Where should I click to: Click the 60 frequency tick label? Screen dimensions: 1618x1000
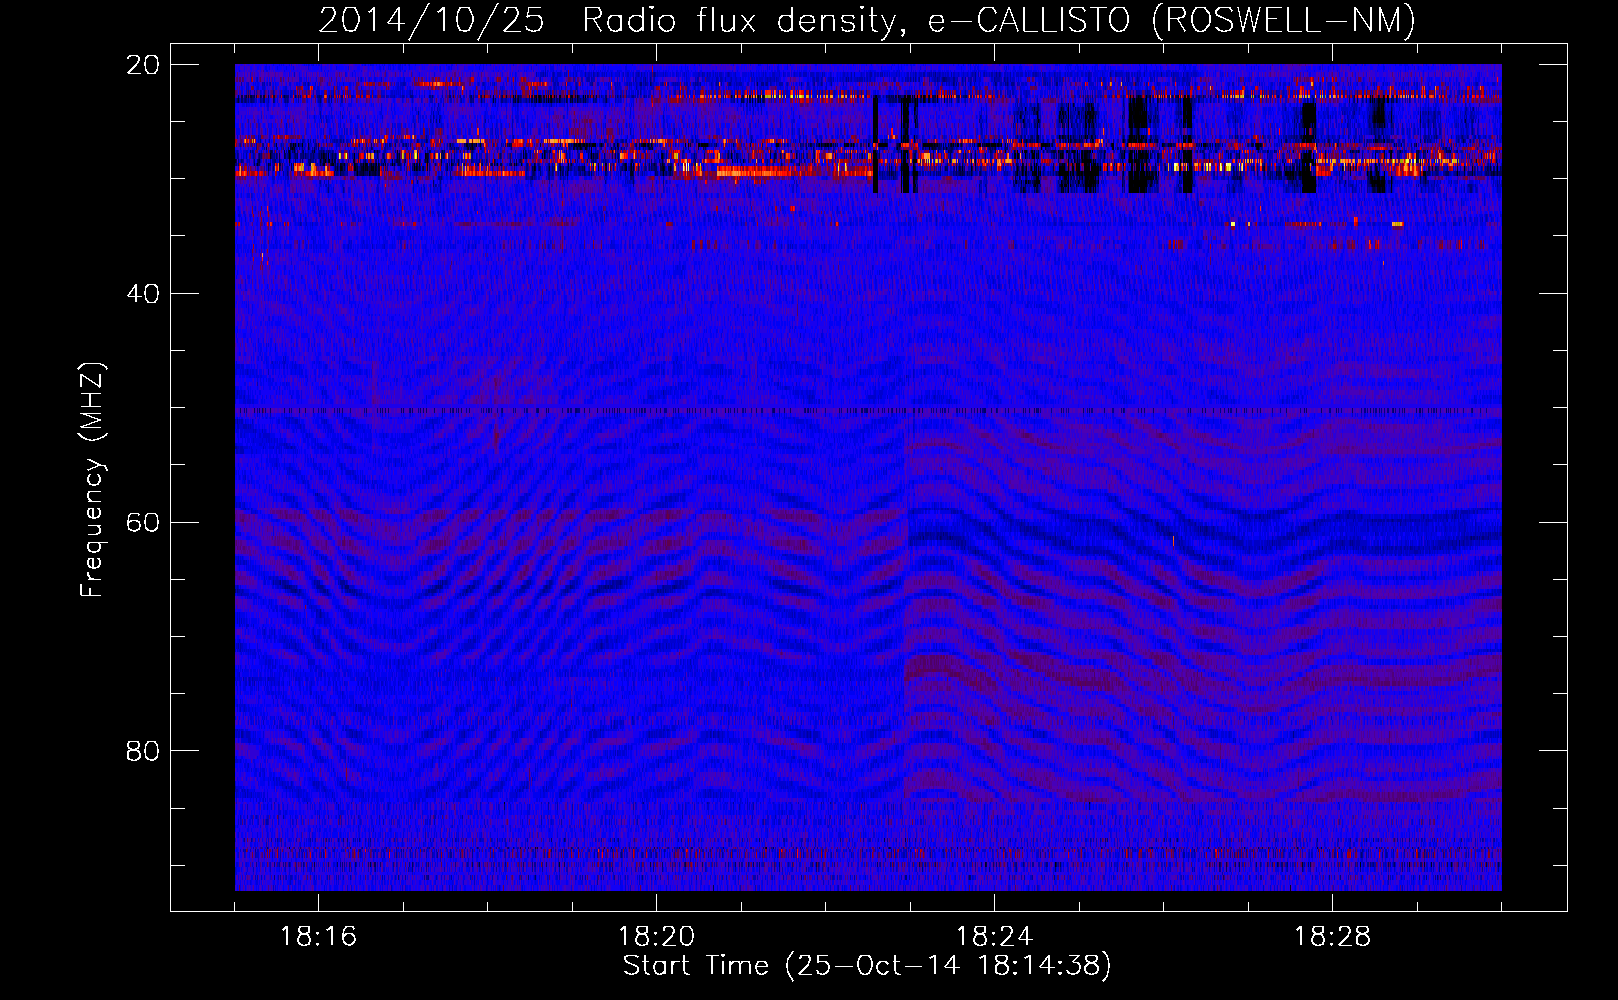tap(143, 523)
